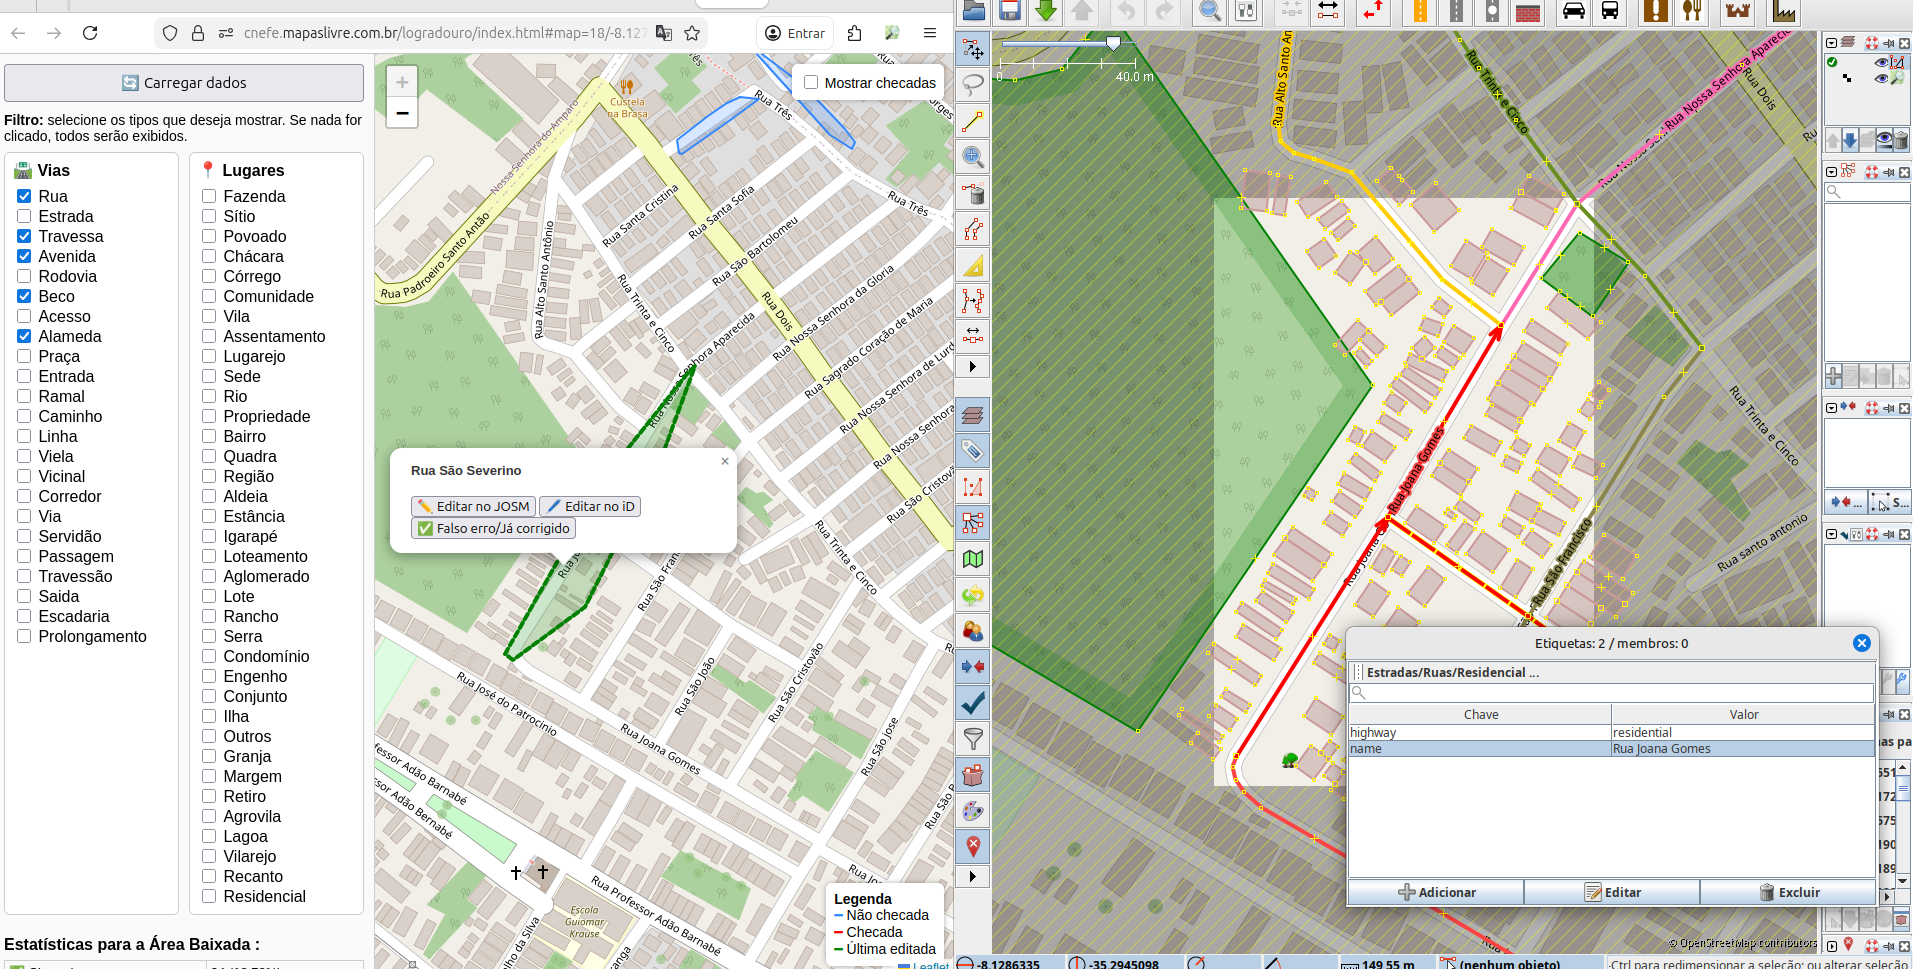Click the car preset icon in toolbar
Image resolution: width=1913 pixels, height=969 pixels.
[1574, 11]
